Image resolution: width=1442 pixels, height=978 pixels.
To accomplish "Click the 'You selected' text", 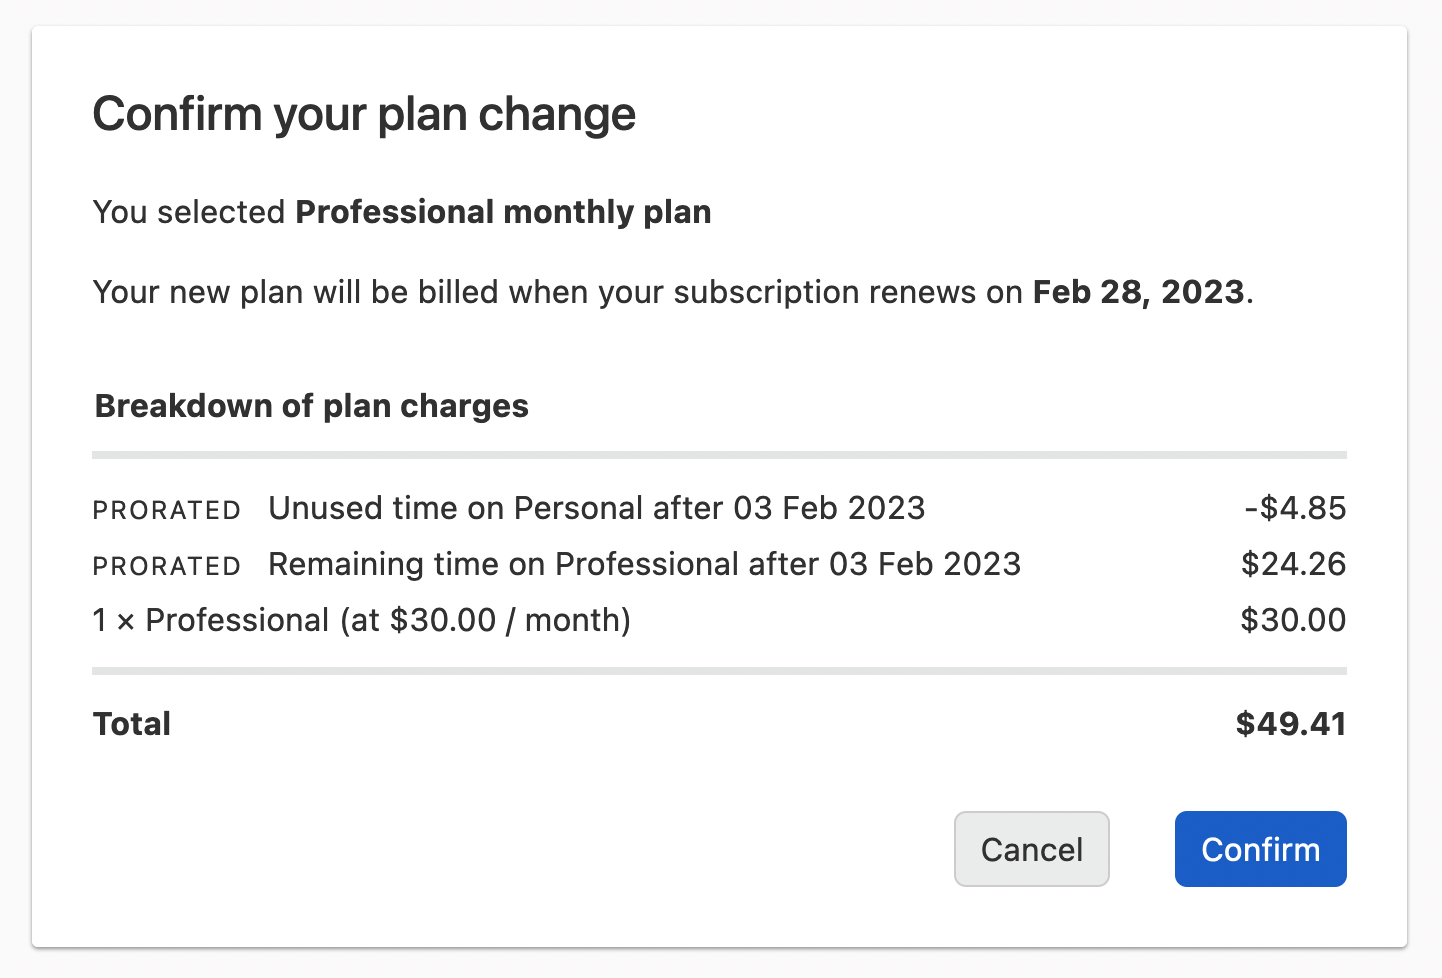I will point(189,212).
